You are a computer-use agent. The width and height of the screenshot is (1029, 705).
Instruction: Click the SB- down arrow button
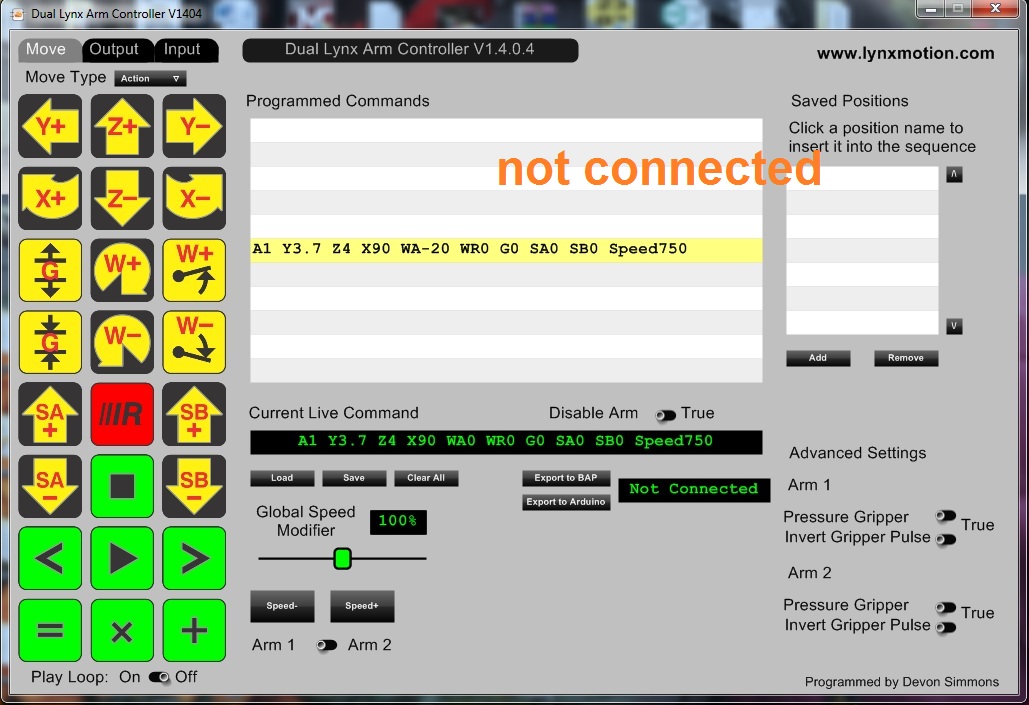tap(194, 486)
